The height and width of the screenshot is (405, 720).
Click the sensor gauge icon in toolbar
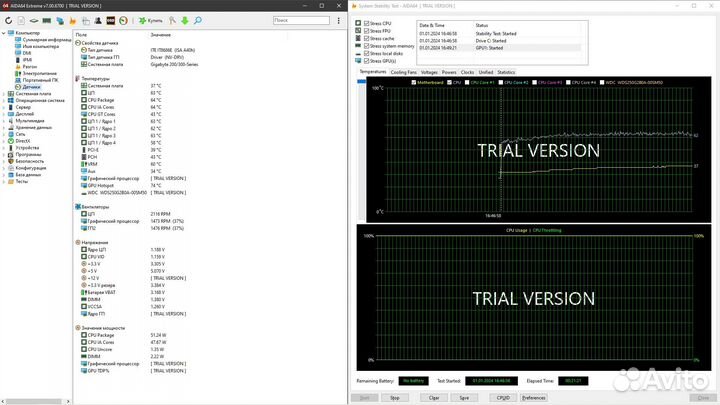[x=124, y=21]
